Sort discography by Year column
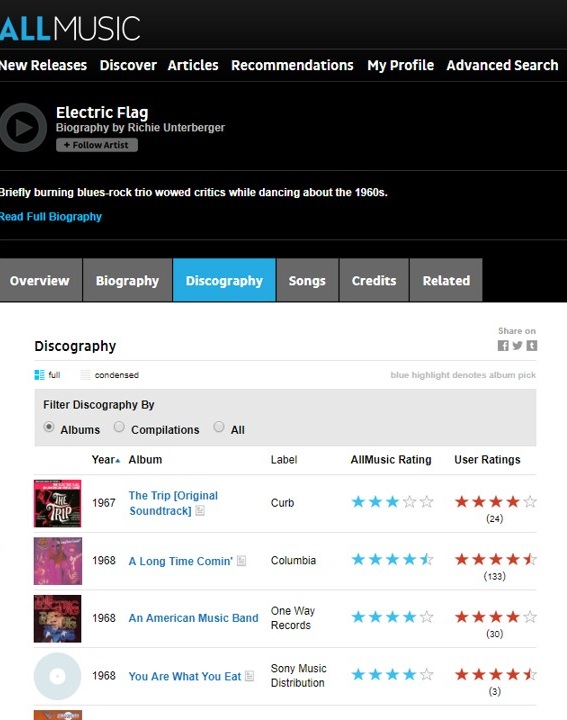The height and width of the screenshot is (720, 567). 106,460
